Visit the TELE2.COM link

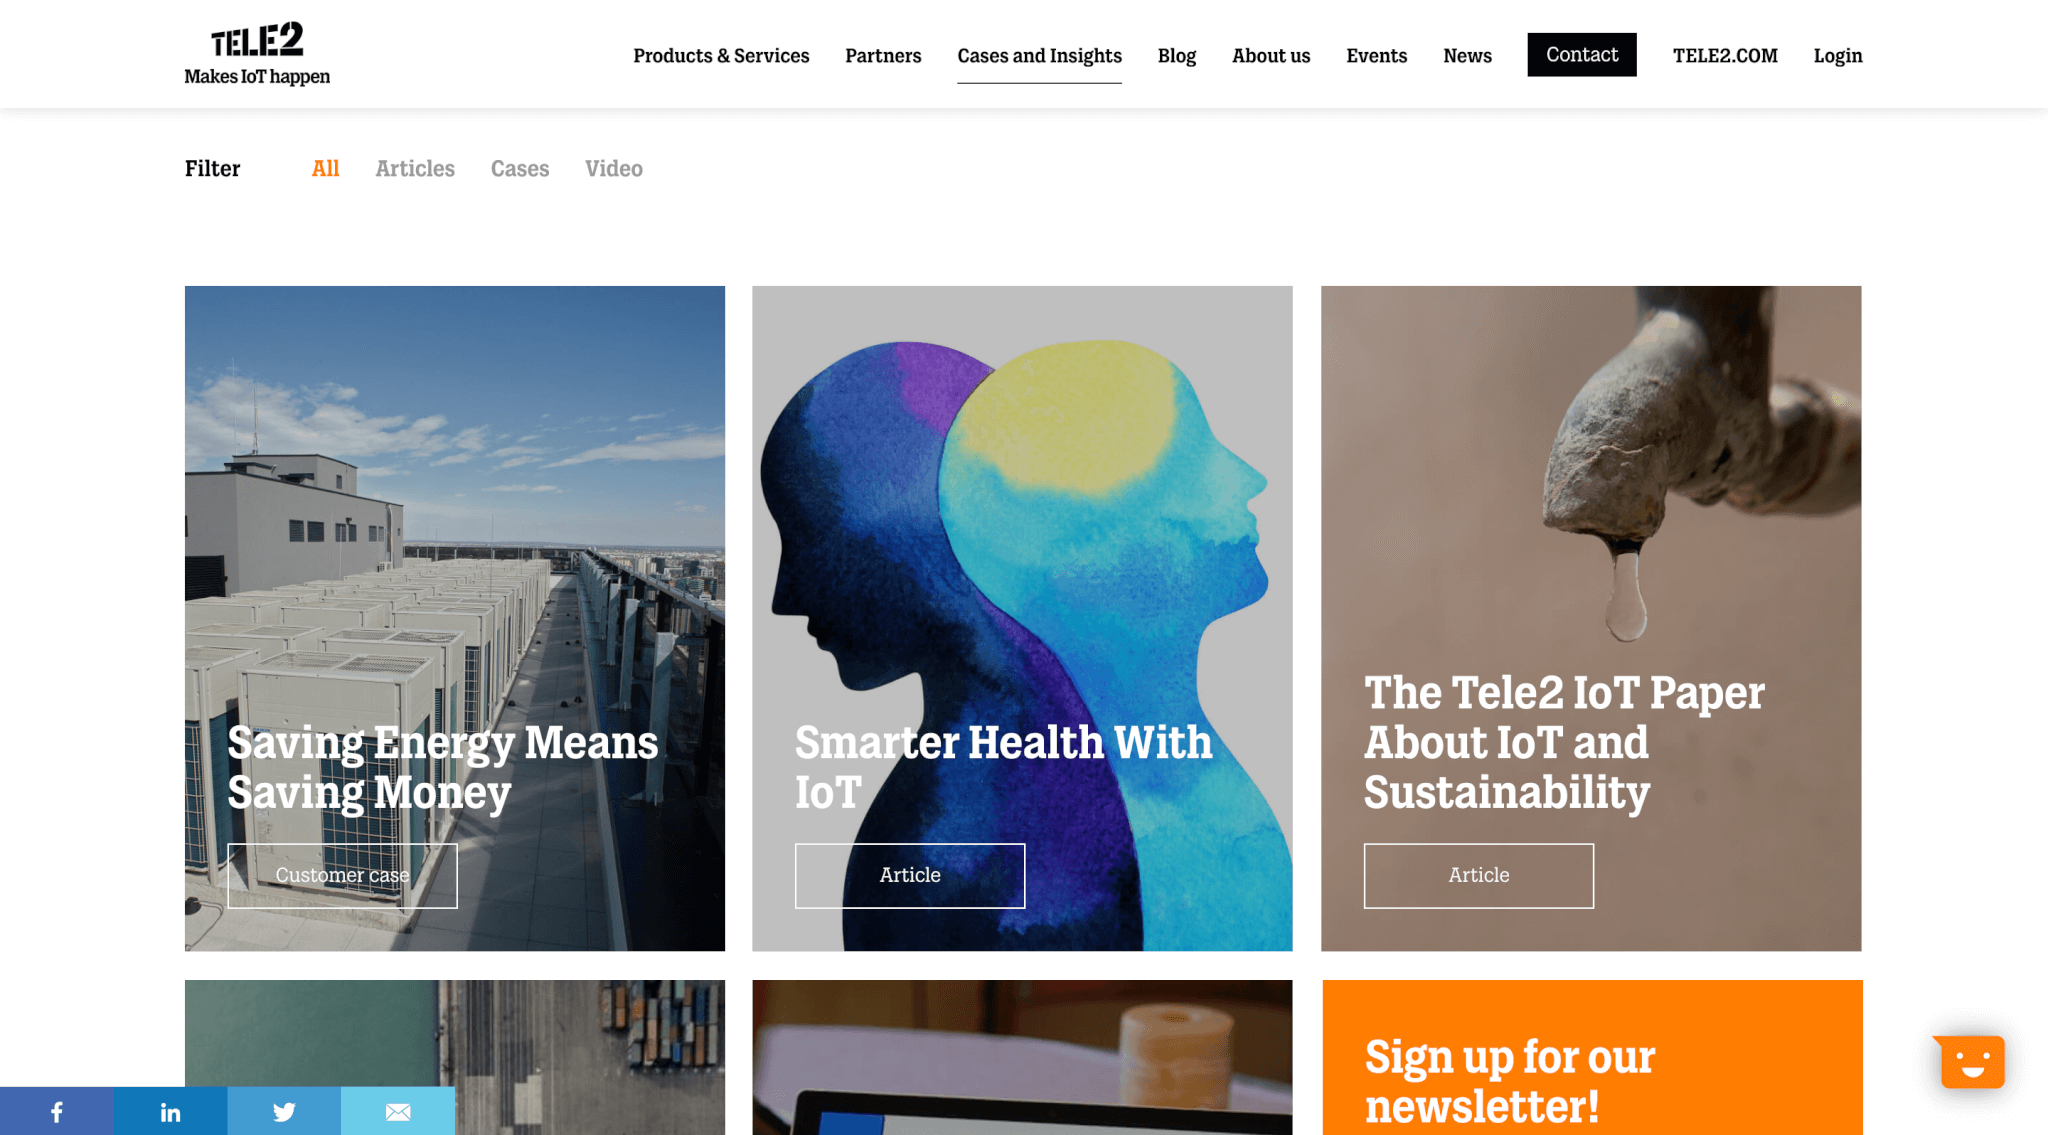pos(1725,56)
